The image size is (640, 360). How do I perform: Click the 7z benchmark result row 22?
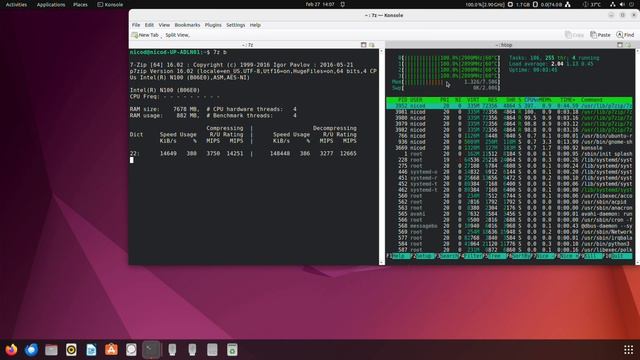[x=243, y=153]
